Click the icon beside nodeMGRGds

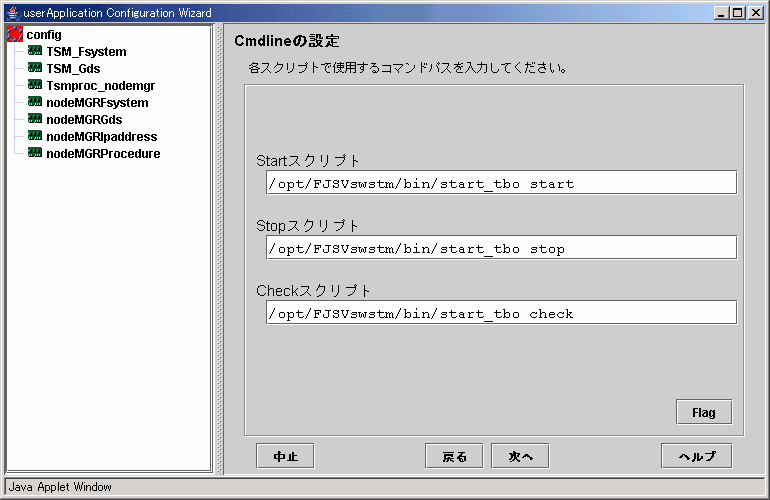coord(35,118)
